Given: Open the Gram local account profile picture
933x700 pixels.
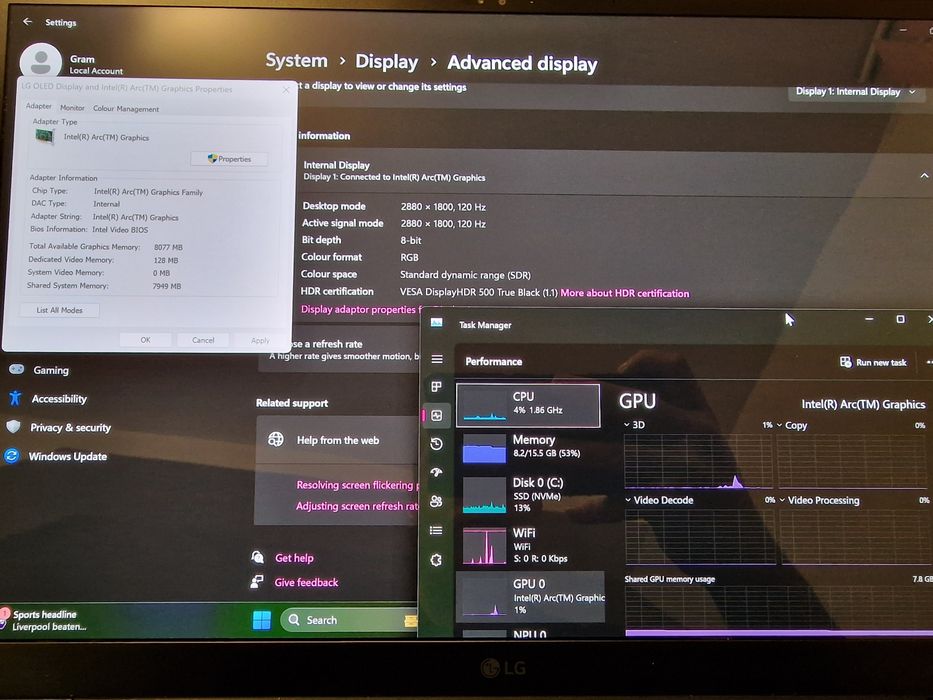Looking at the screenshot, I should pyautogui.click(x=40, y=62).
